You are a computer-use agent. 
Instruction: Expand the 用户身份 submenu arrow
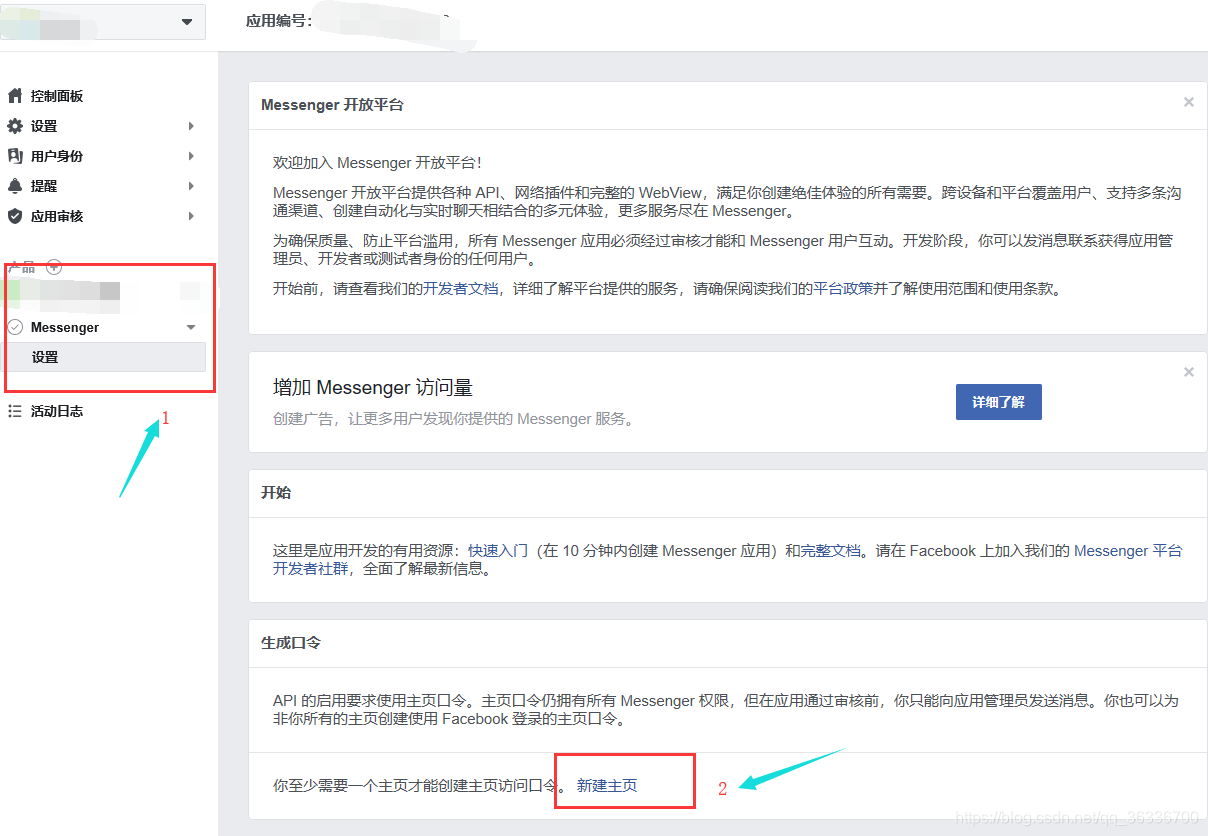click(x=191, y=156)
